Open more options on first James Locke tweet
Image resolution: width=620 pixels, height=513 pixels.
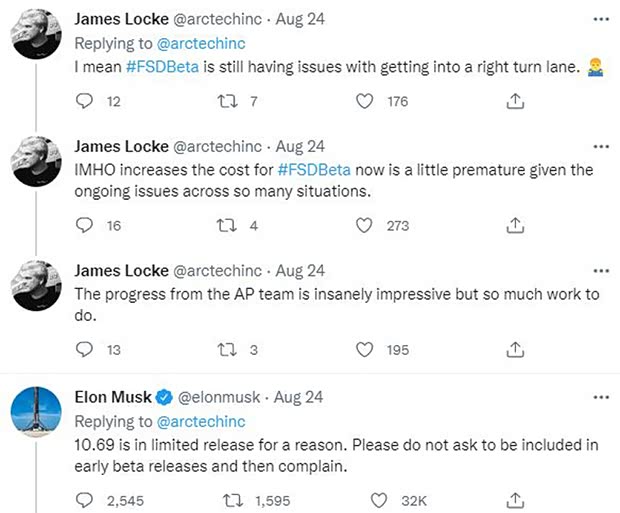coord(600,18)
